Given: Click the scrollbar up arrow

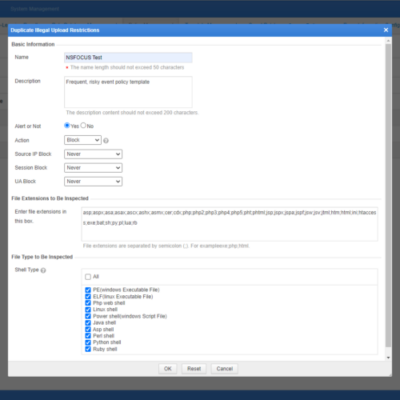Looking at the screenshot, I should (388, 41).
